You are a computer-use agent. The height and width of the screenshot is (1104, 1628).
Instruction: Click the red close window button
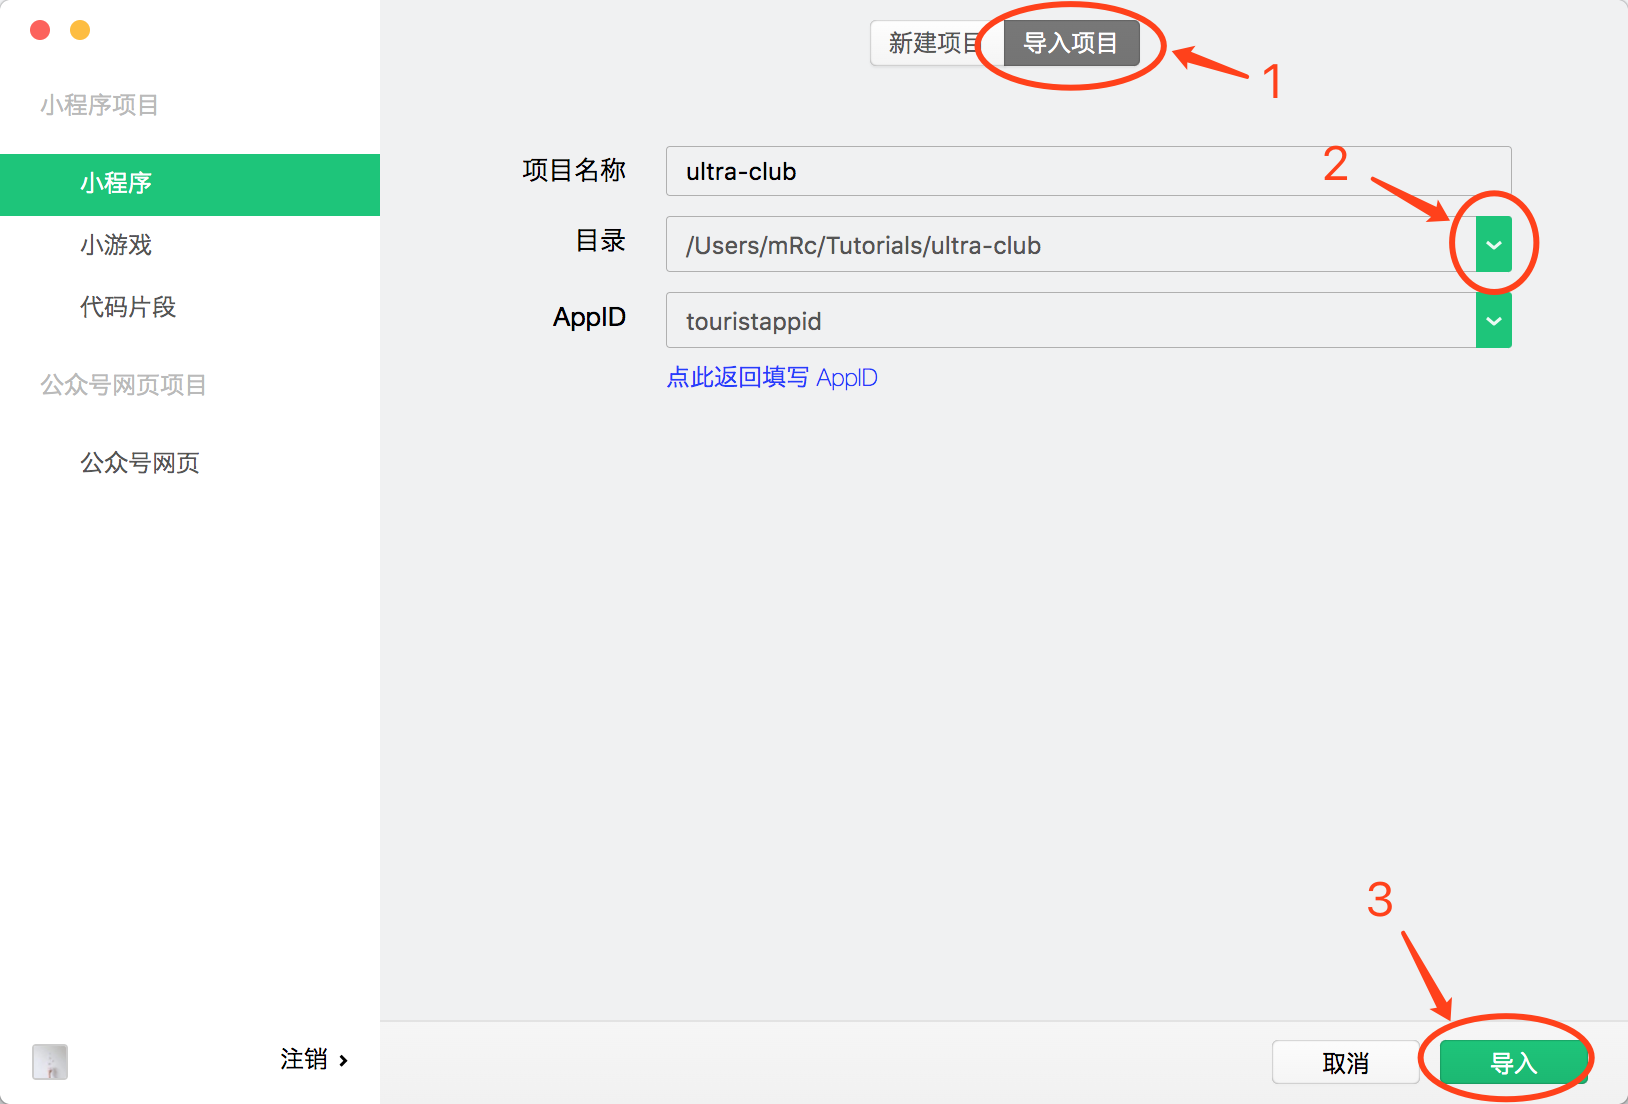(x=40, y=30)
